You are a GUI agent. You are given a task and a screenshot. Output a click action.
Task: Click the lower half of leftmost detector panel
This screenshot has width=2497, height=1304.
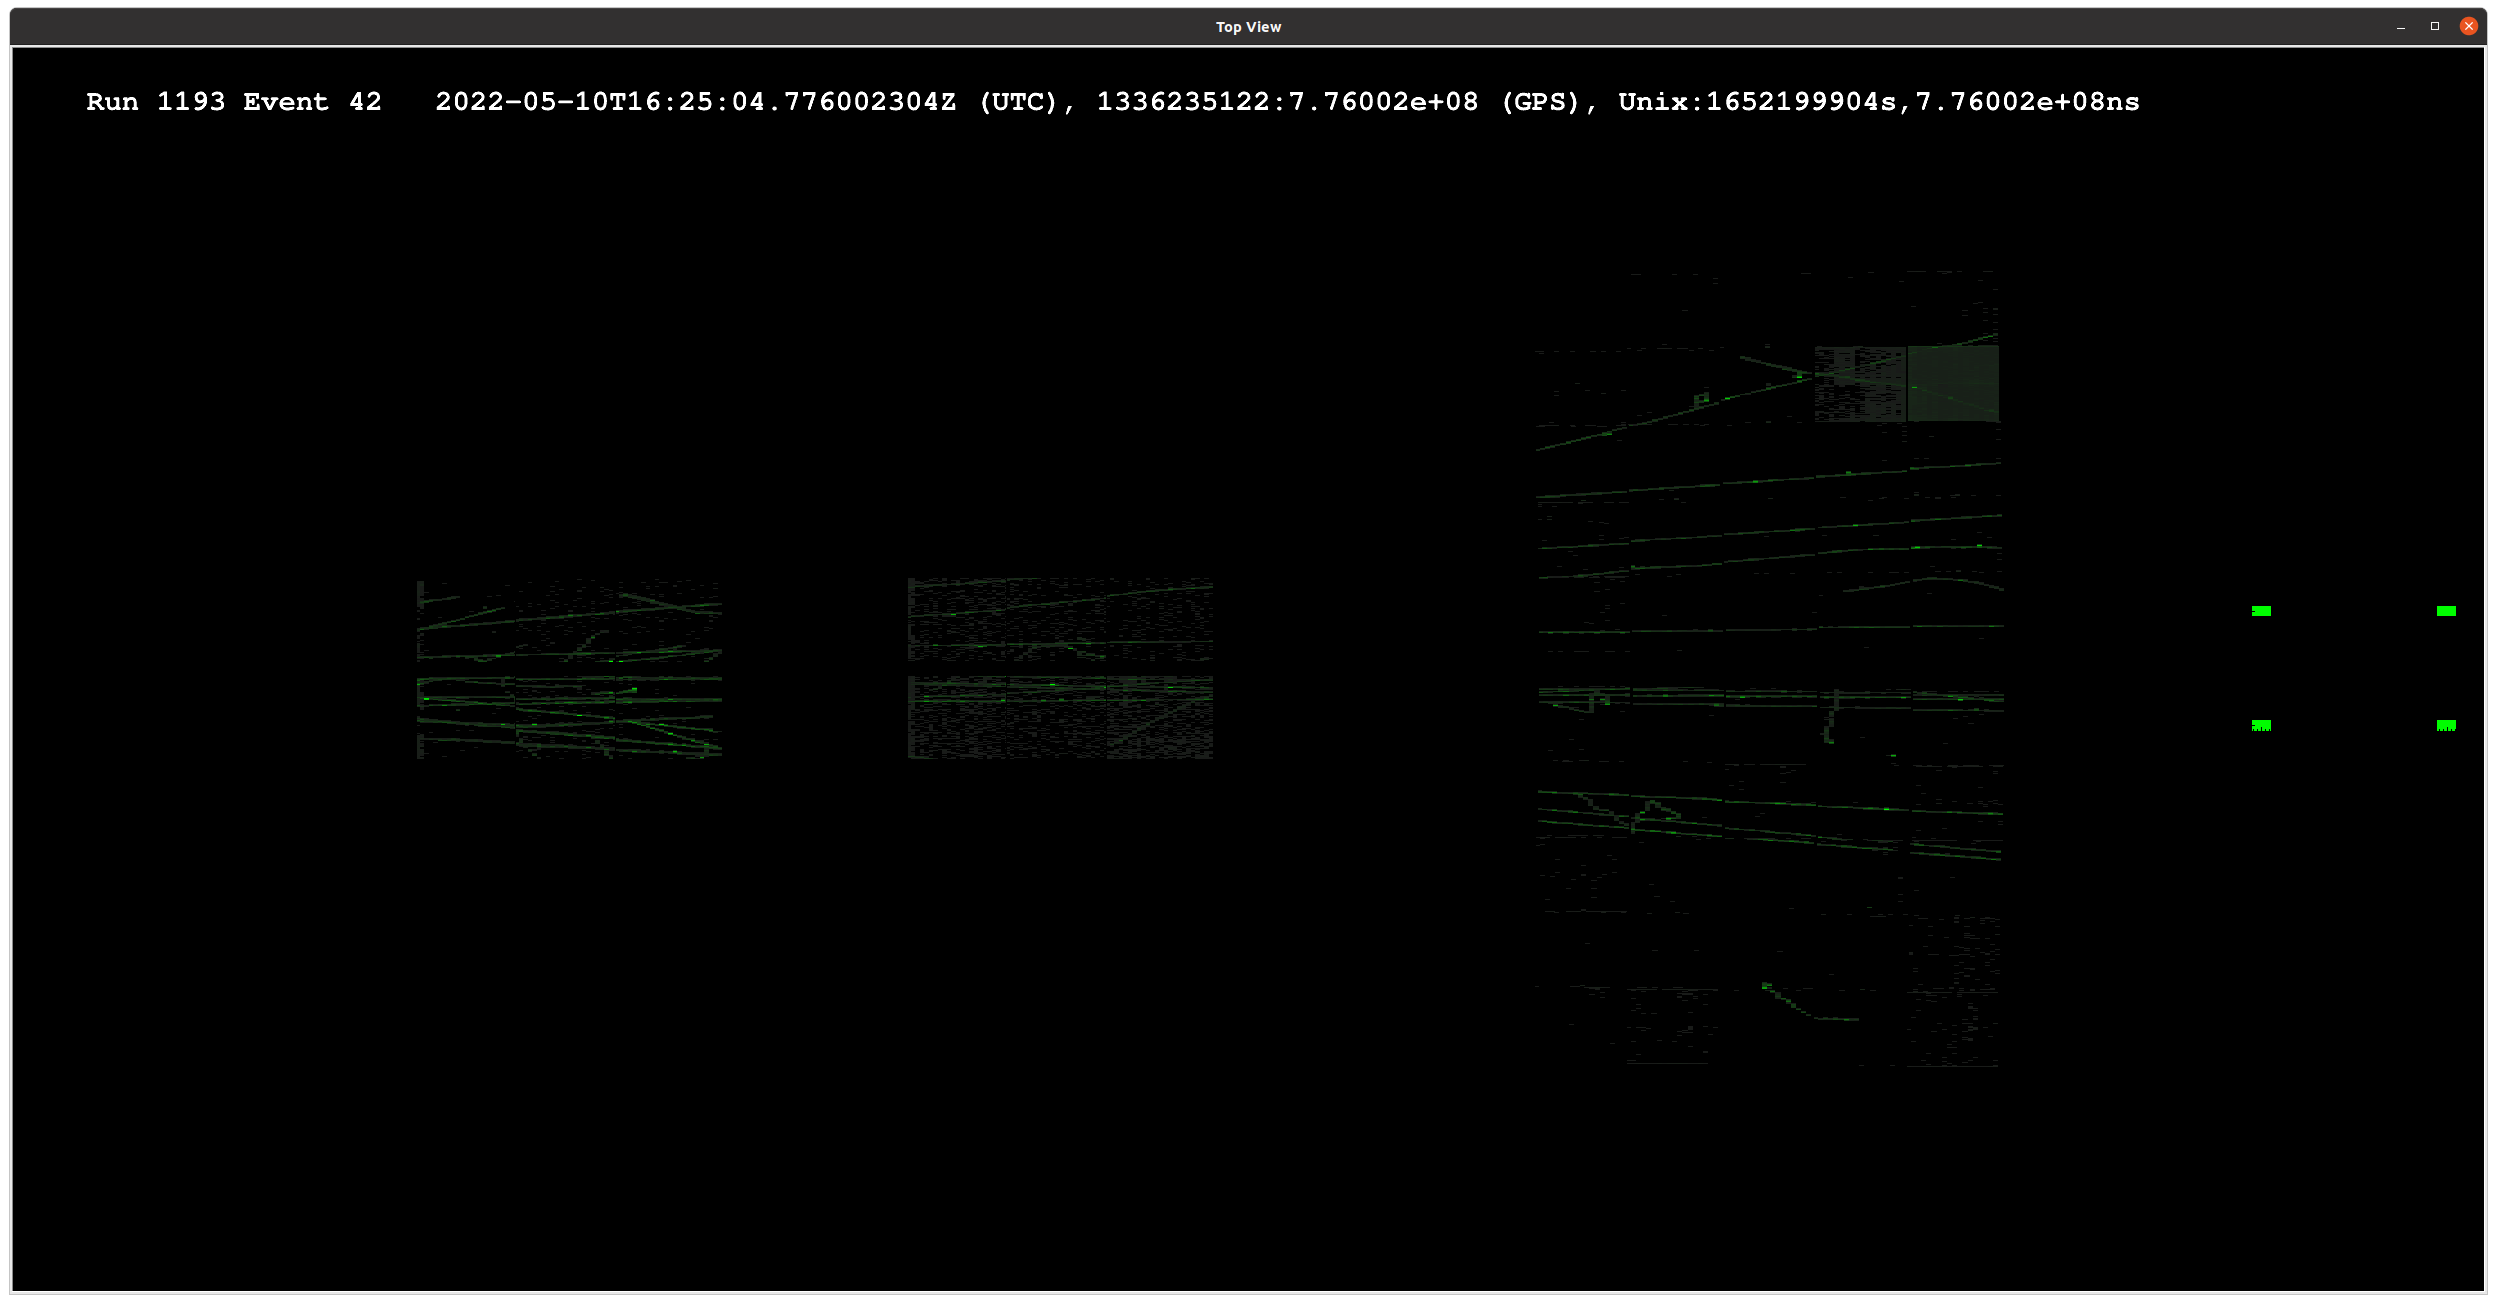(x=569, y=718)
